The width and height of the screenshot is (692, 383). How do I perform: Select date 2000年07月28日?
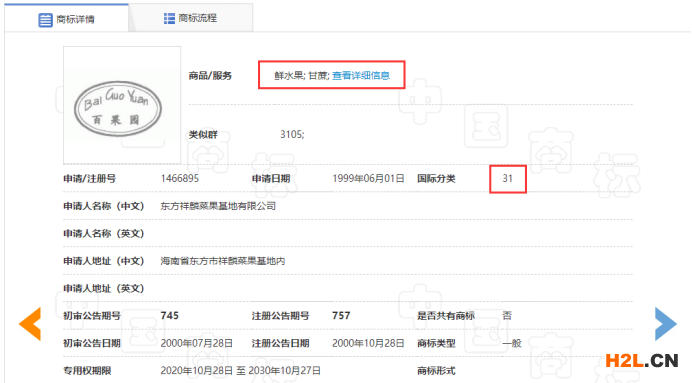coord(196,343)
